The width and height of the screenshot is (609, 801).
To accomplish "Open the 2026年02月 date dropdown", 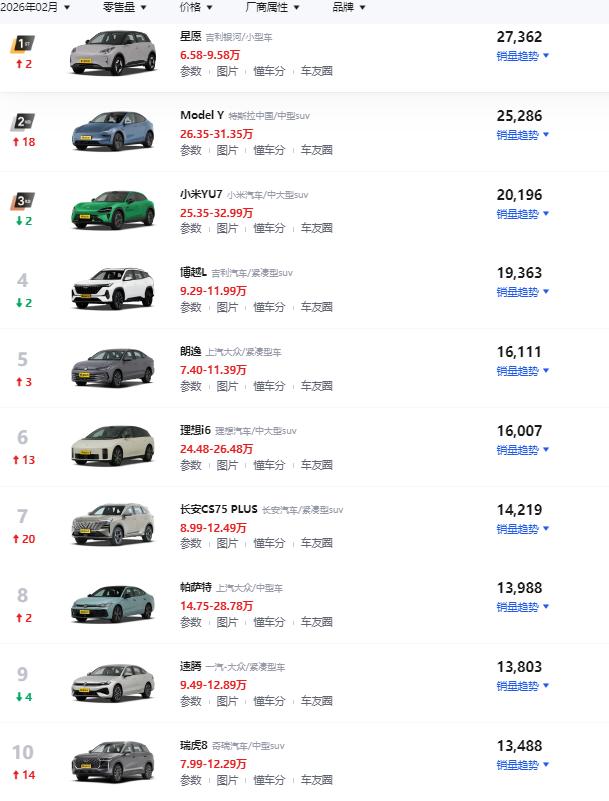I will point(35,7).
